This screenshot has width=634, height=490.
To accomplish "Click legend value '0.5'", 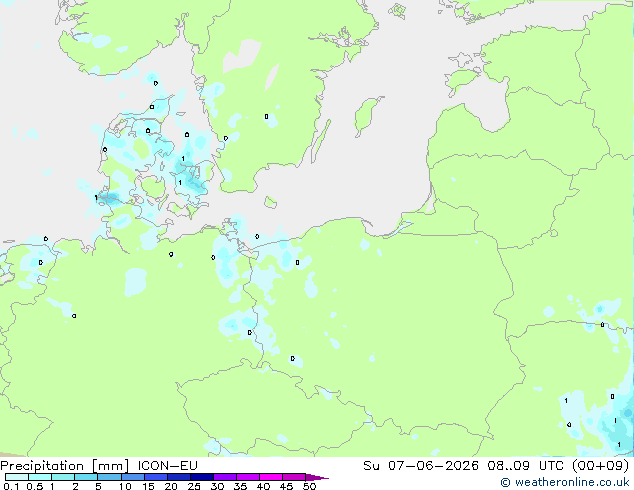I will click(34, 486).
